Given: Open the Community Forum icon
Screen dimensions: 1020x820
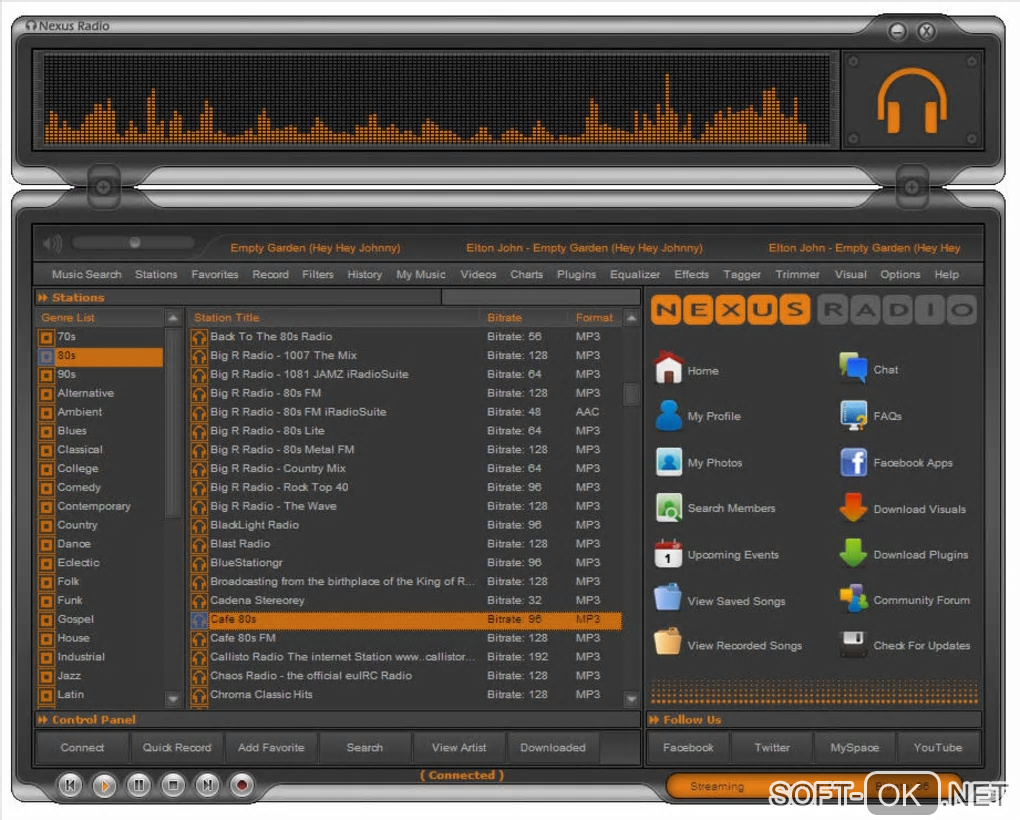Looking at the screenshot, I should [x=853, y=599].
